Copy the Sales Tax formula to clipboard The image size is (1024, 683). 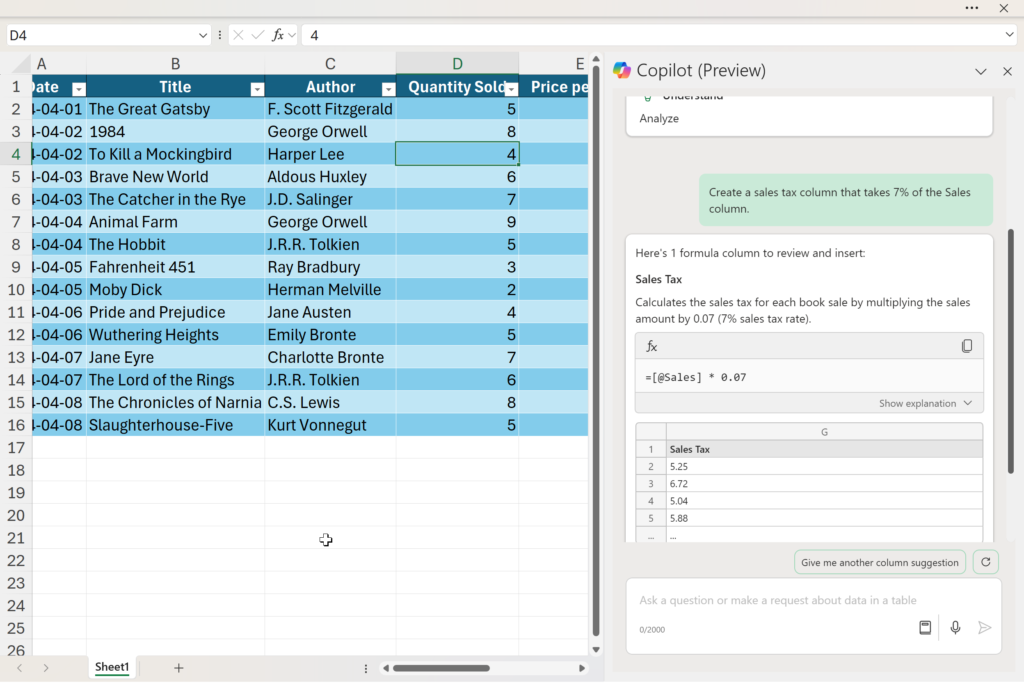[x=967, y=346]
